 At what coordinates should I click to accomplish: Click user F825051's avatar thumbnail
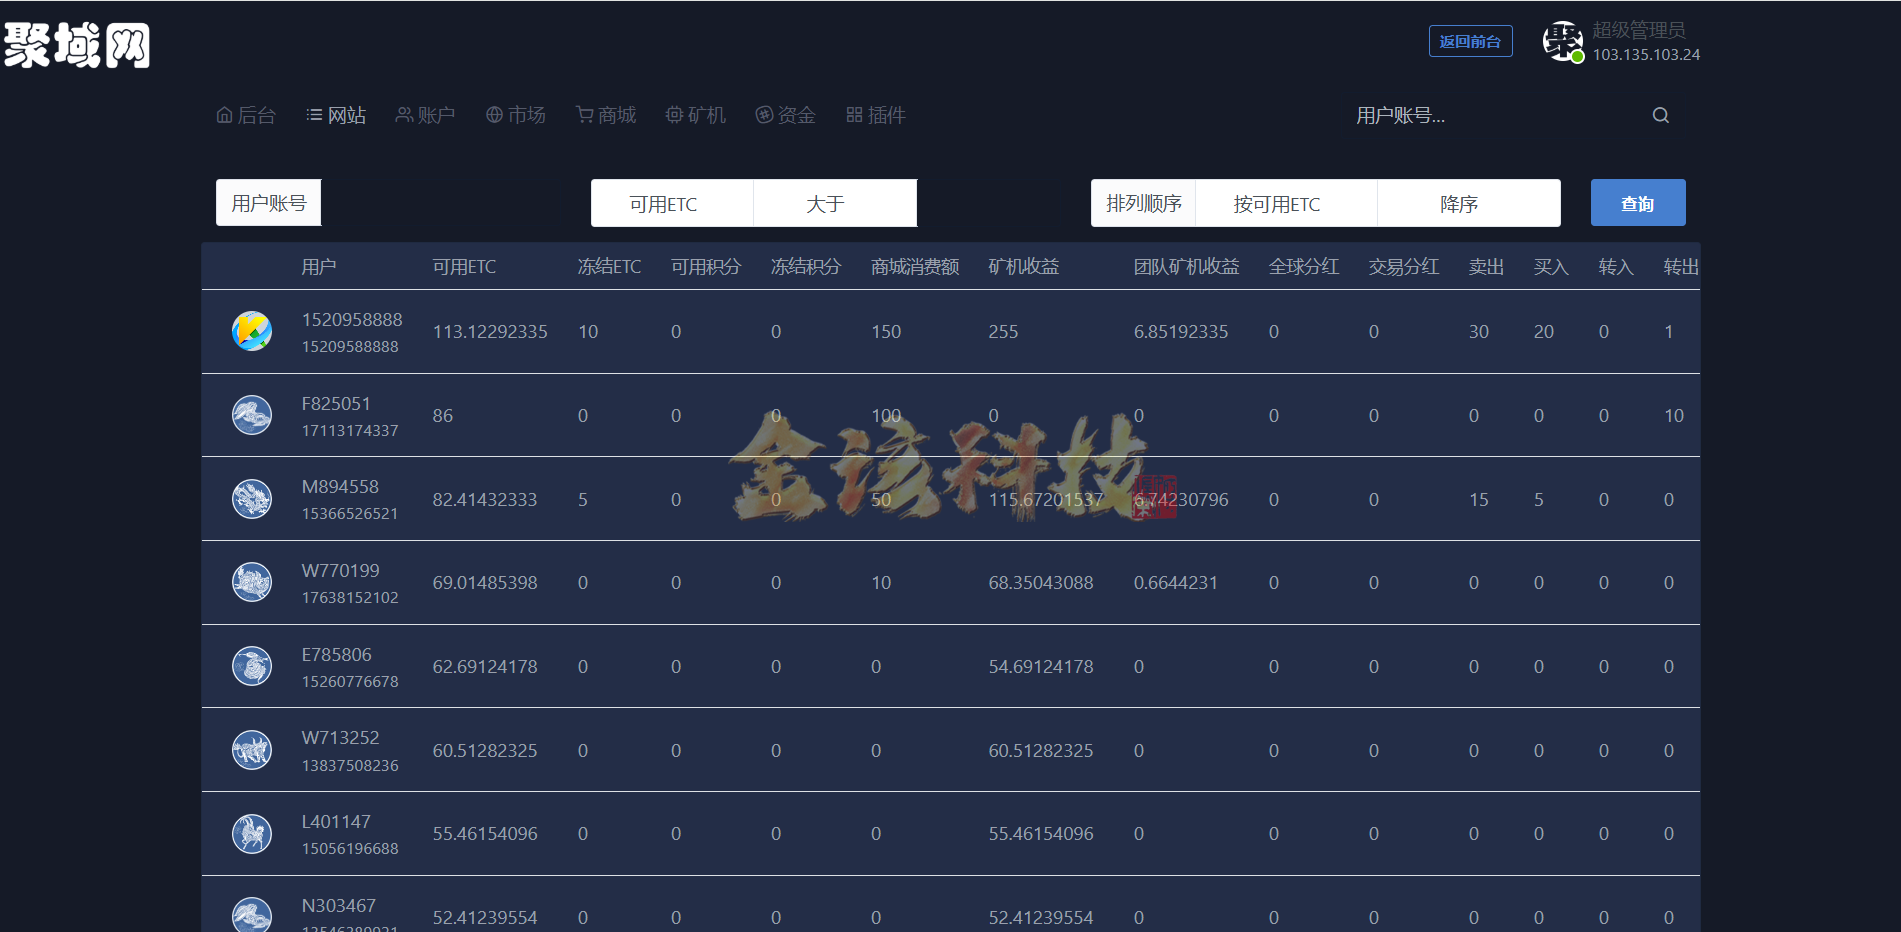[x=251, y=415]
